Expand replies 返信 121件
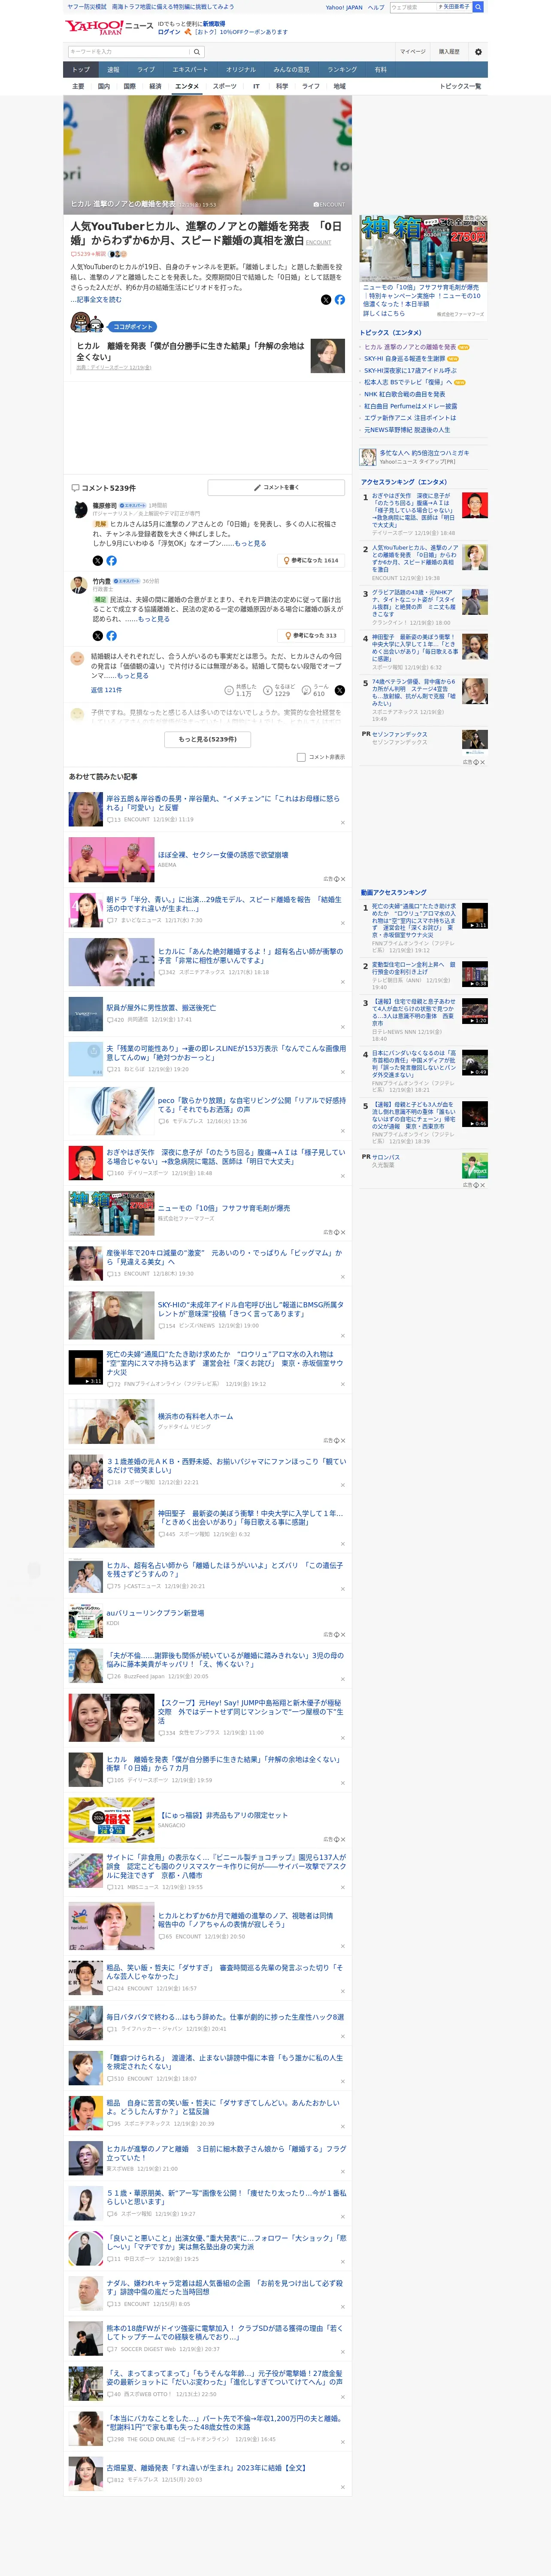This screenshot has width=551, height=2576. [x=106, y=690]
